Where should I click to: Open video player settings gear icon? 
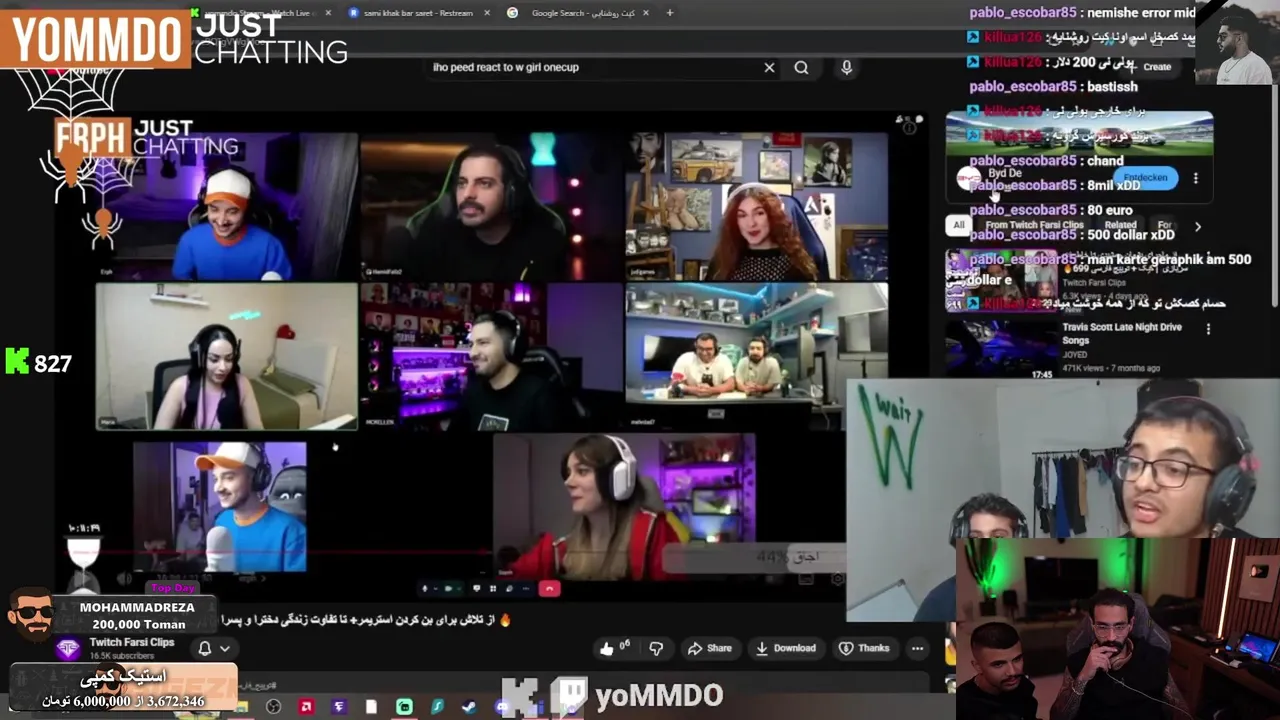(838, 580)
